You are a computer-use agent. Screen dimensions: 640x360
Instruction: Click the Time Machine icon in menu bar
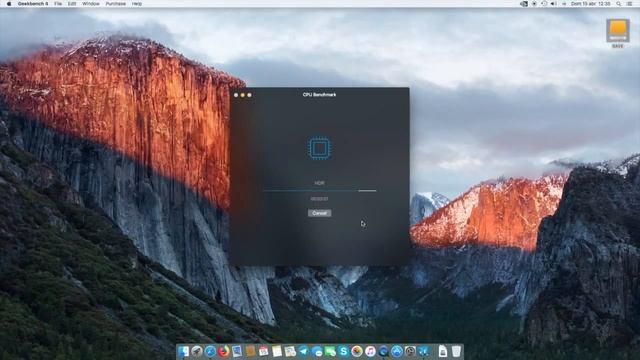click(x=544, y=4)
